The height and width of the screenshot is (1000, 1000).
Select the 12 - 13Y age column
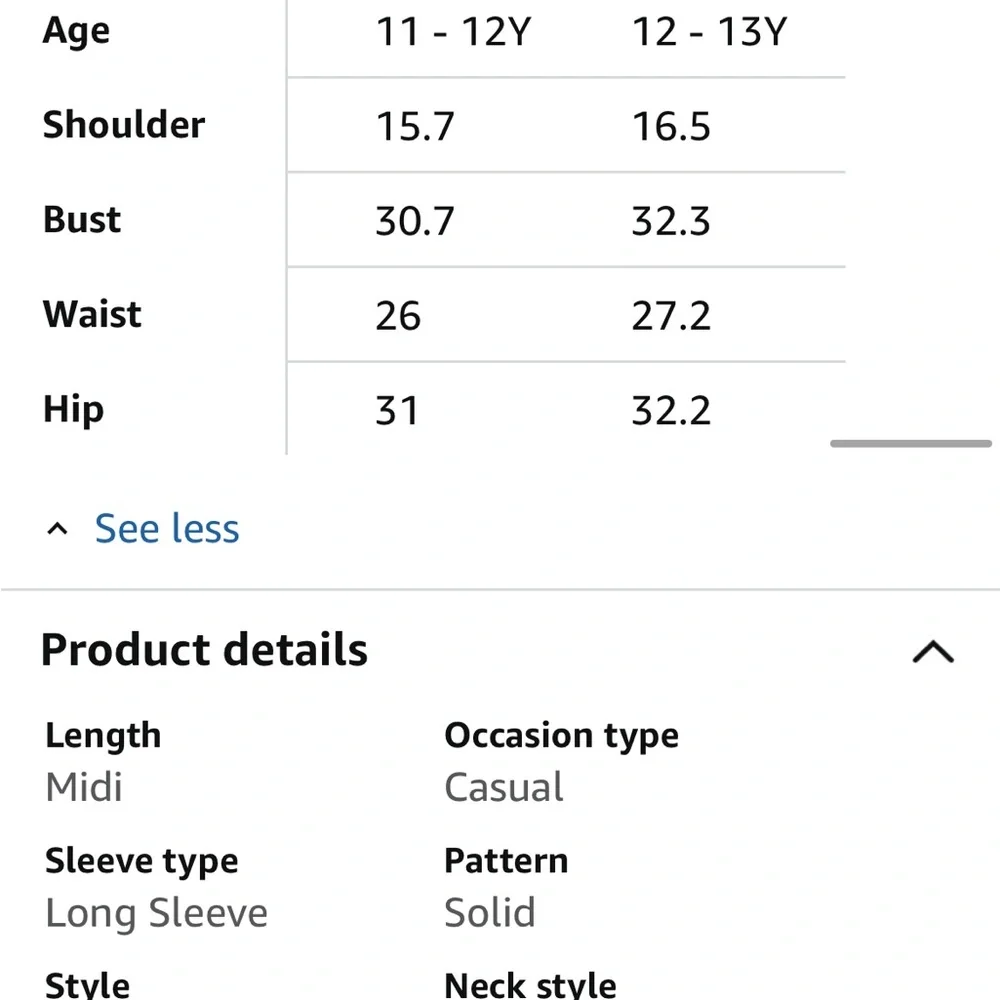coord(709,33)
